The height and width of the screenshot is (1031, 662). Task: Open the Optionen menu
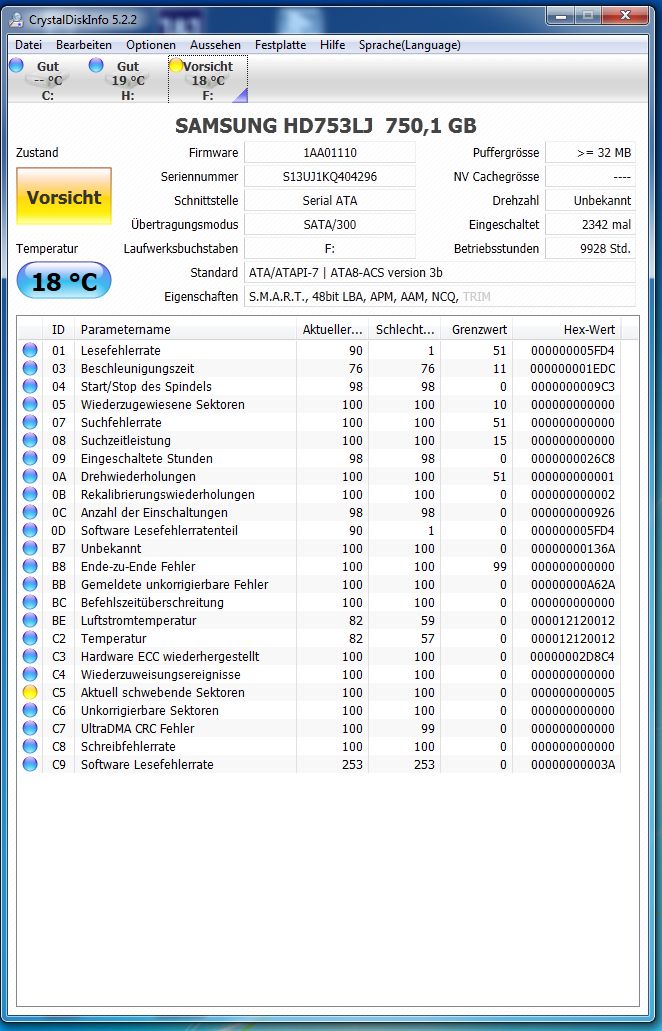coord(151,45)
